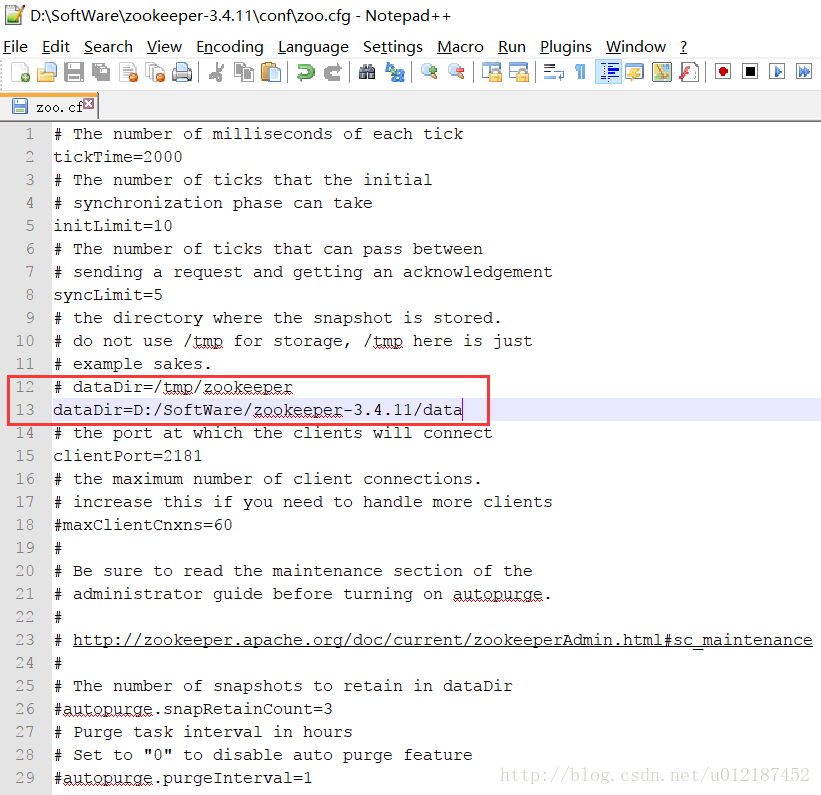Open the Encoding menu

[230, 47]
